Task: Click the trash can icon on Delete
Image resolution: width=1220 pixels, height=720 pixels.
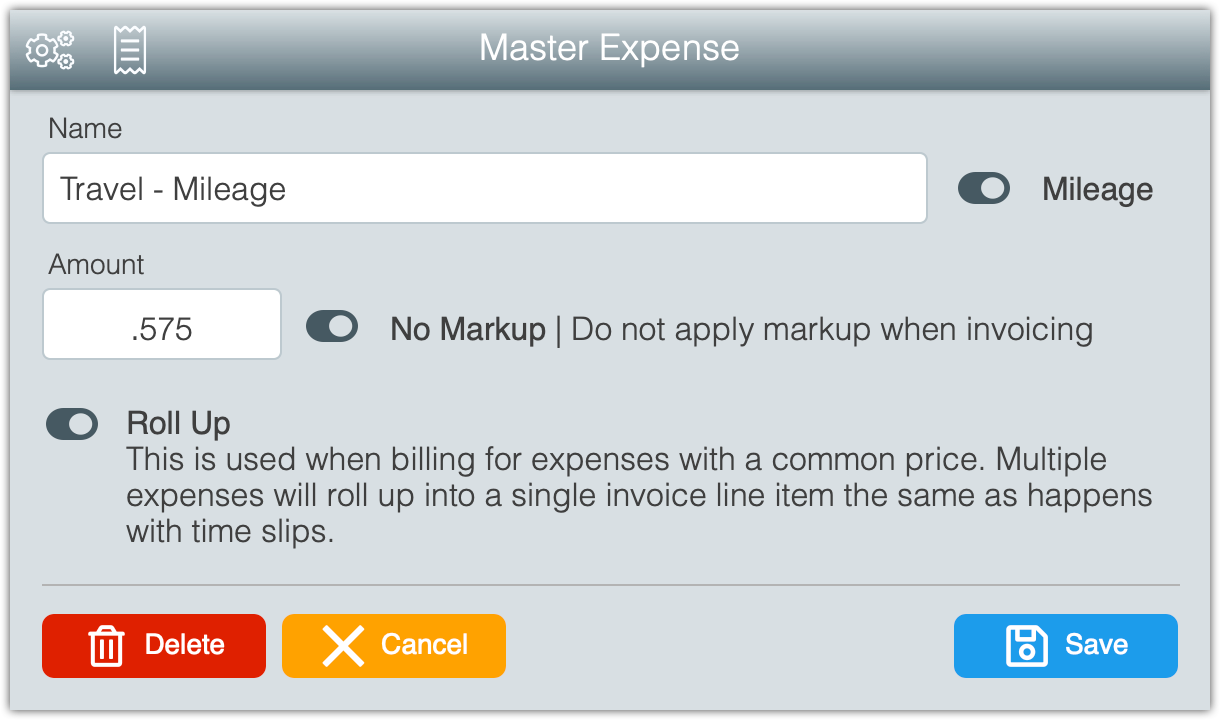Action: [x=106, y=646]
